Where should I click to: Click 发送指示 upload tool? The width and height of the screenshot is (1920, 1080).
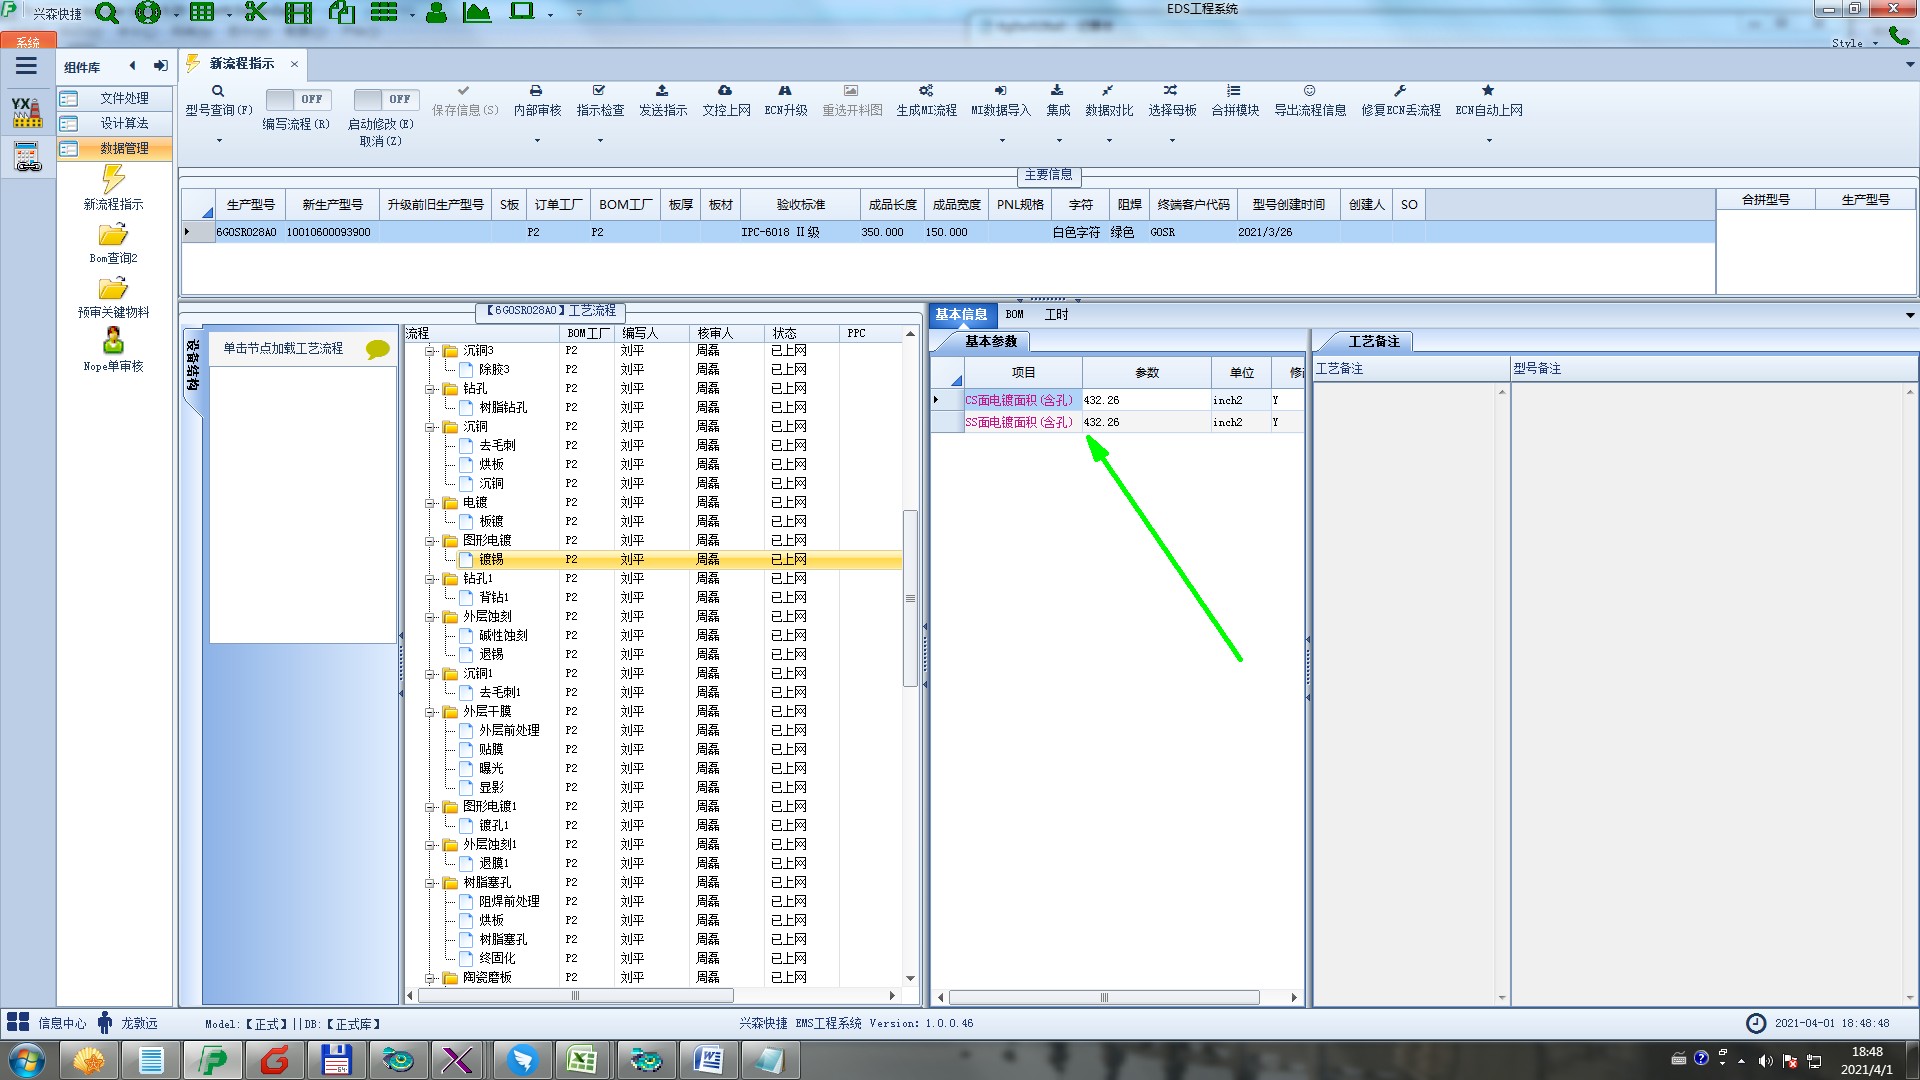click(663, 100)
